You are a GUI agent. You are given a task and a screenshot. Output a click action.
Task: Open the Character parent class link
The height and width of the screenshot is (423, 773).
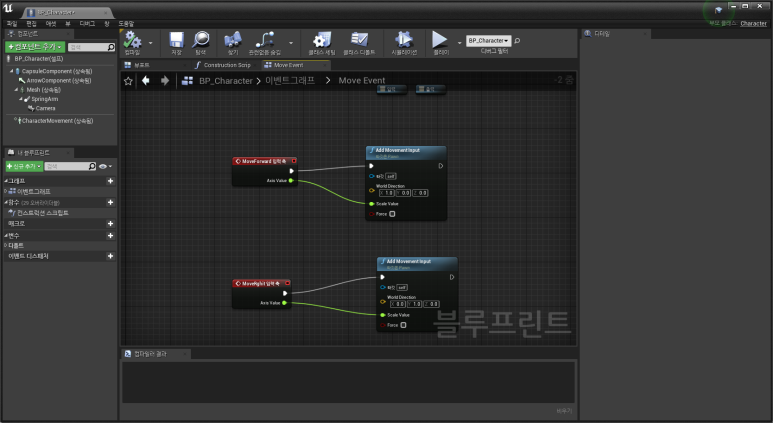click(753, 23)
